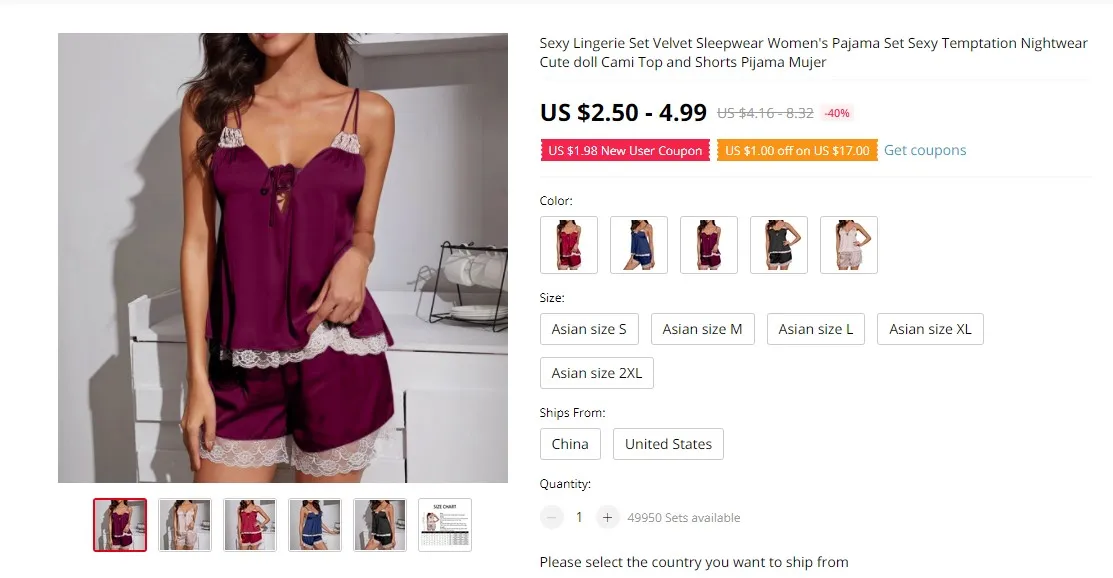Viewport: 1113px width, 578px height.
Task: Pick Asian size 2XL
Action: pos(597,373)
